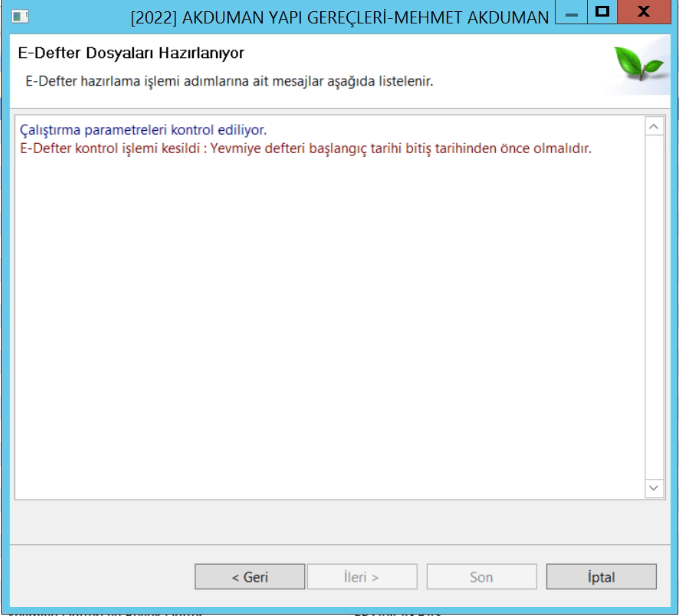Open the window system menu icon

(x=19, y=18)
